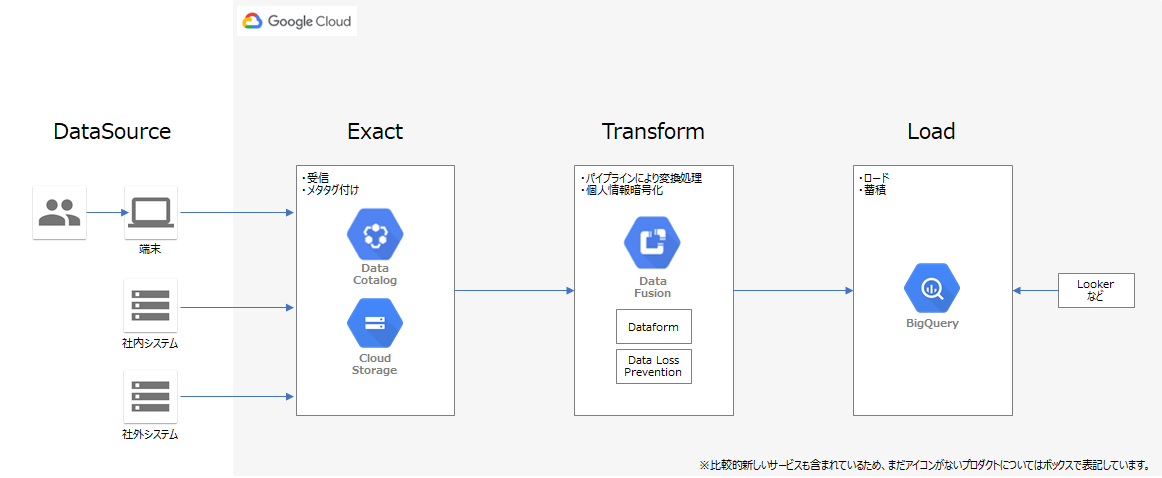Click the ・メタタグ付け text
The height and width of the screenshot is (478, 1162).
[330, 190]
